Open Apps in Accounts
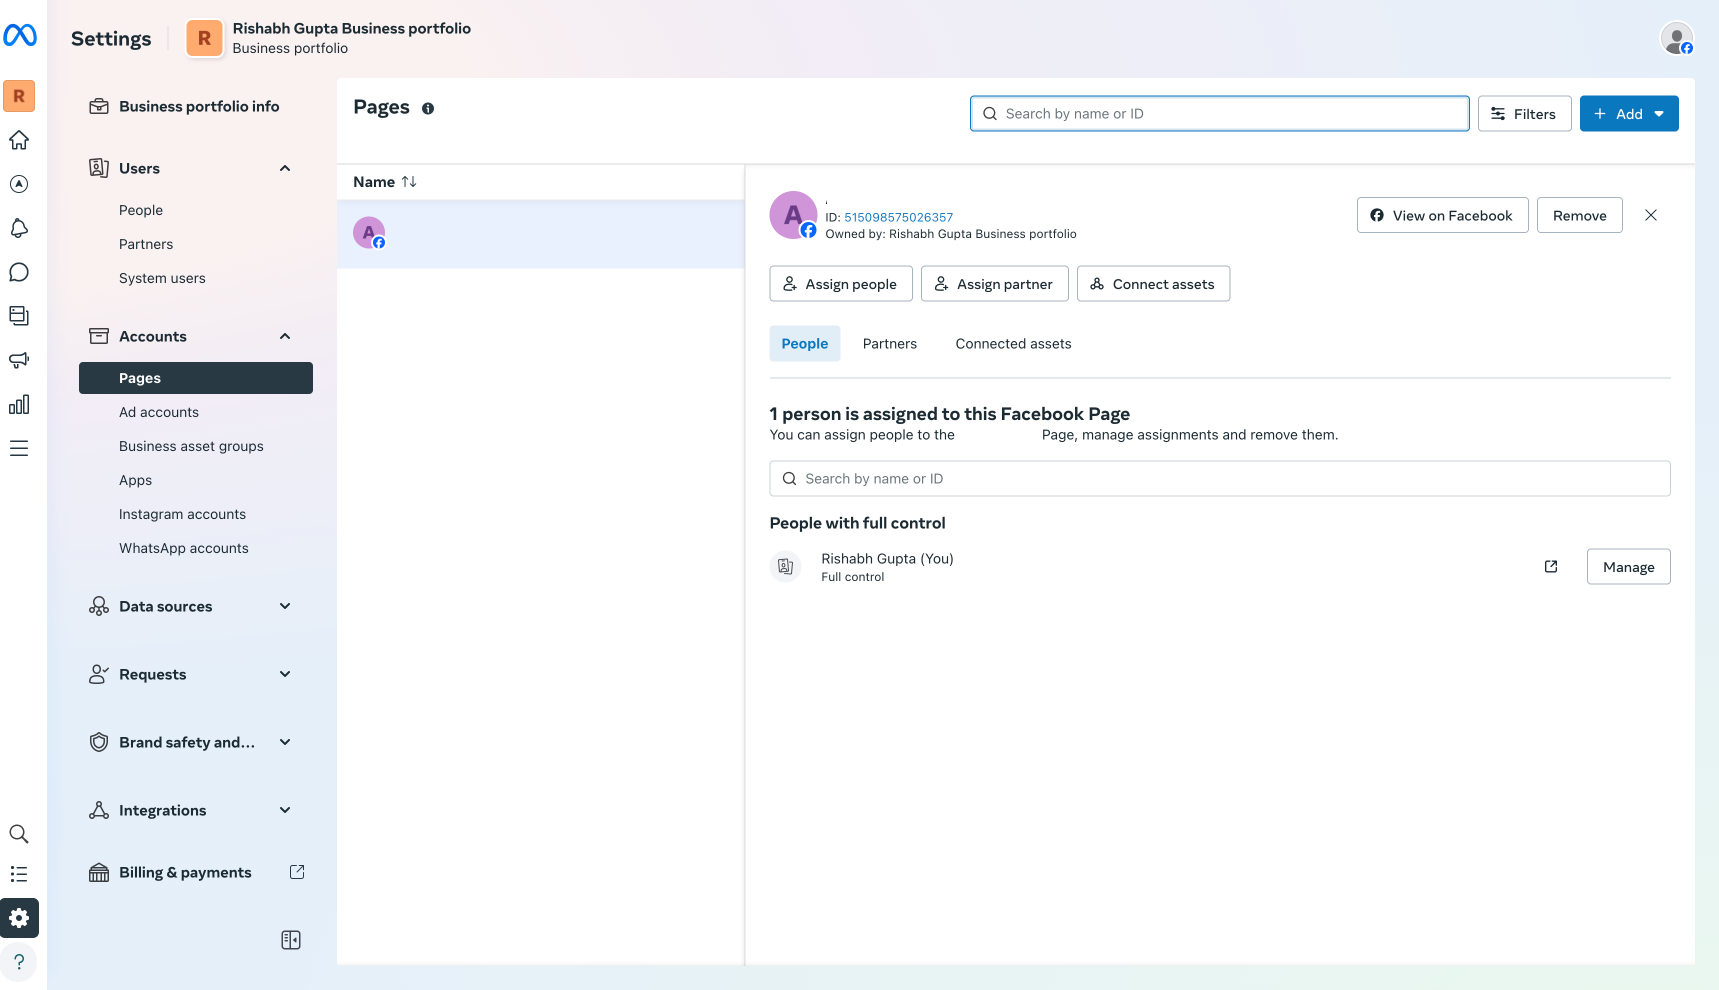The width and height of the screenshot is (1719, 990). click(135, 480)
